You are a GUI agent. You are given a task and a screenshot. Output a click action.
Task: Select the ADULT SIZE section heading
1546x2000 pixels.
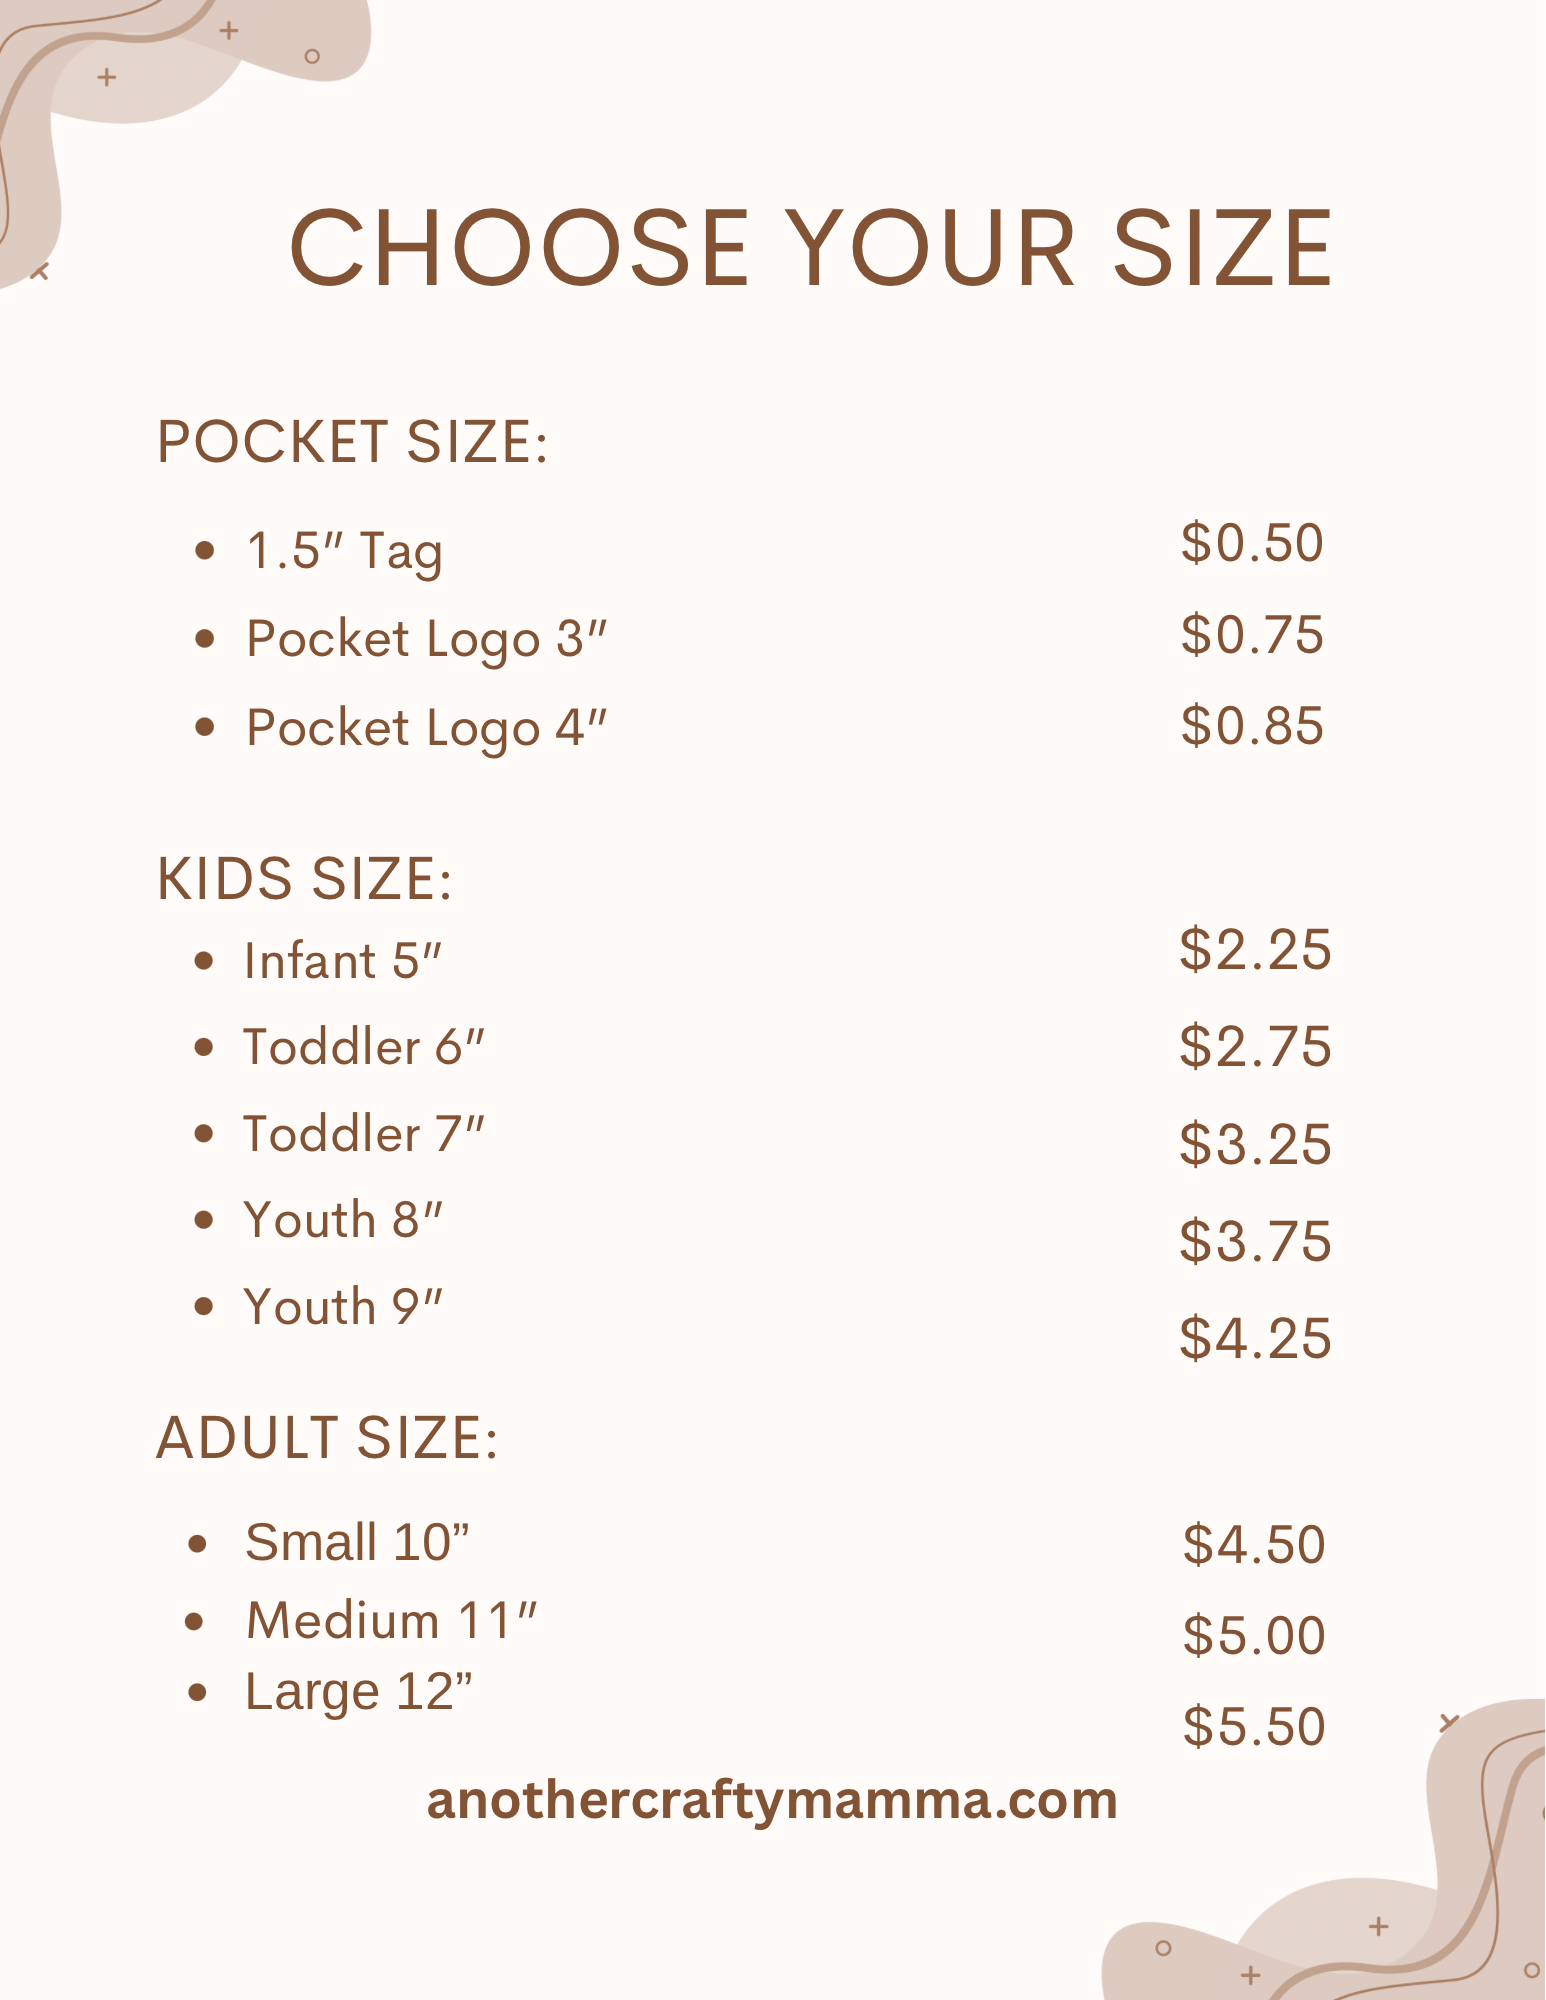click(x=327, y=1438)
